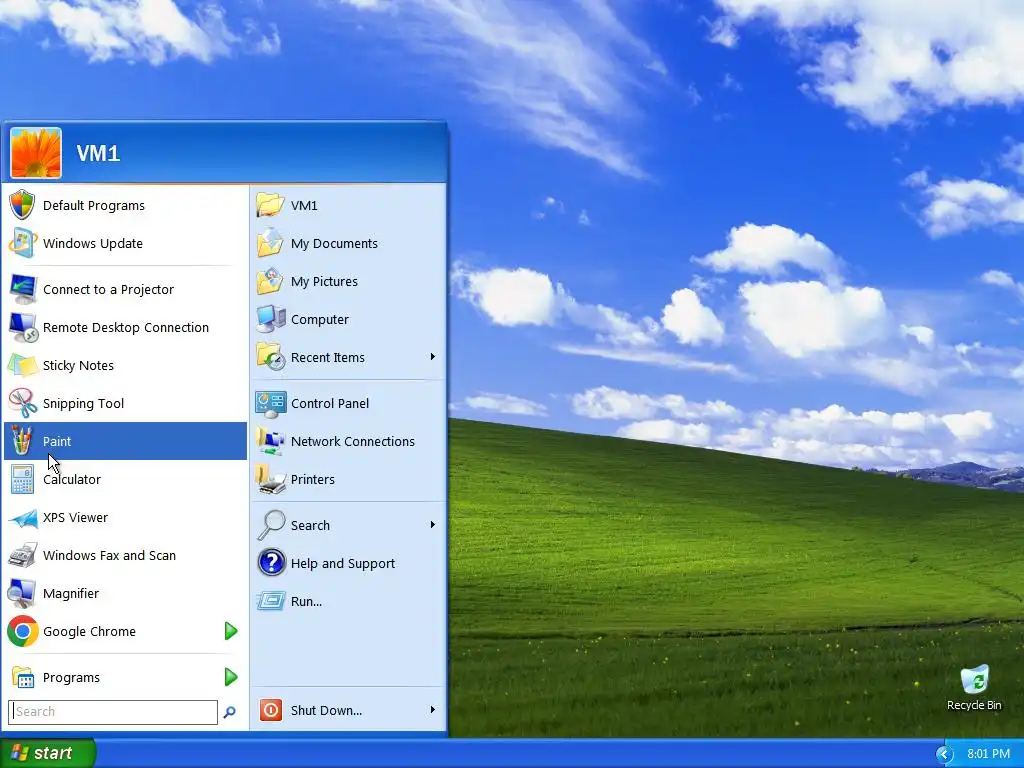The image size is (1024, 768).
Task: Select the My Pictures label
Action: (x=325, y=281)
